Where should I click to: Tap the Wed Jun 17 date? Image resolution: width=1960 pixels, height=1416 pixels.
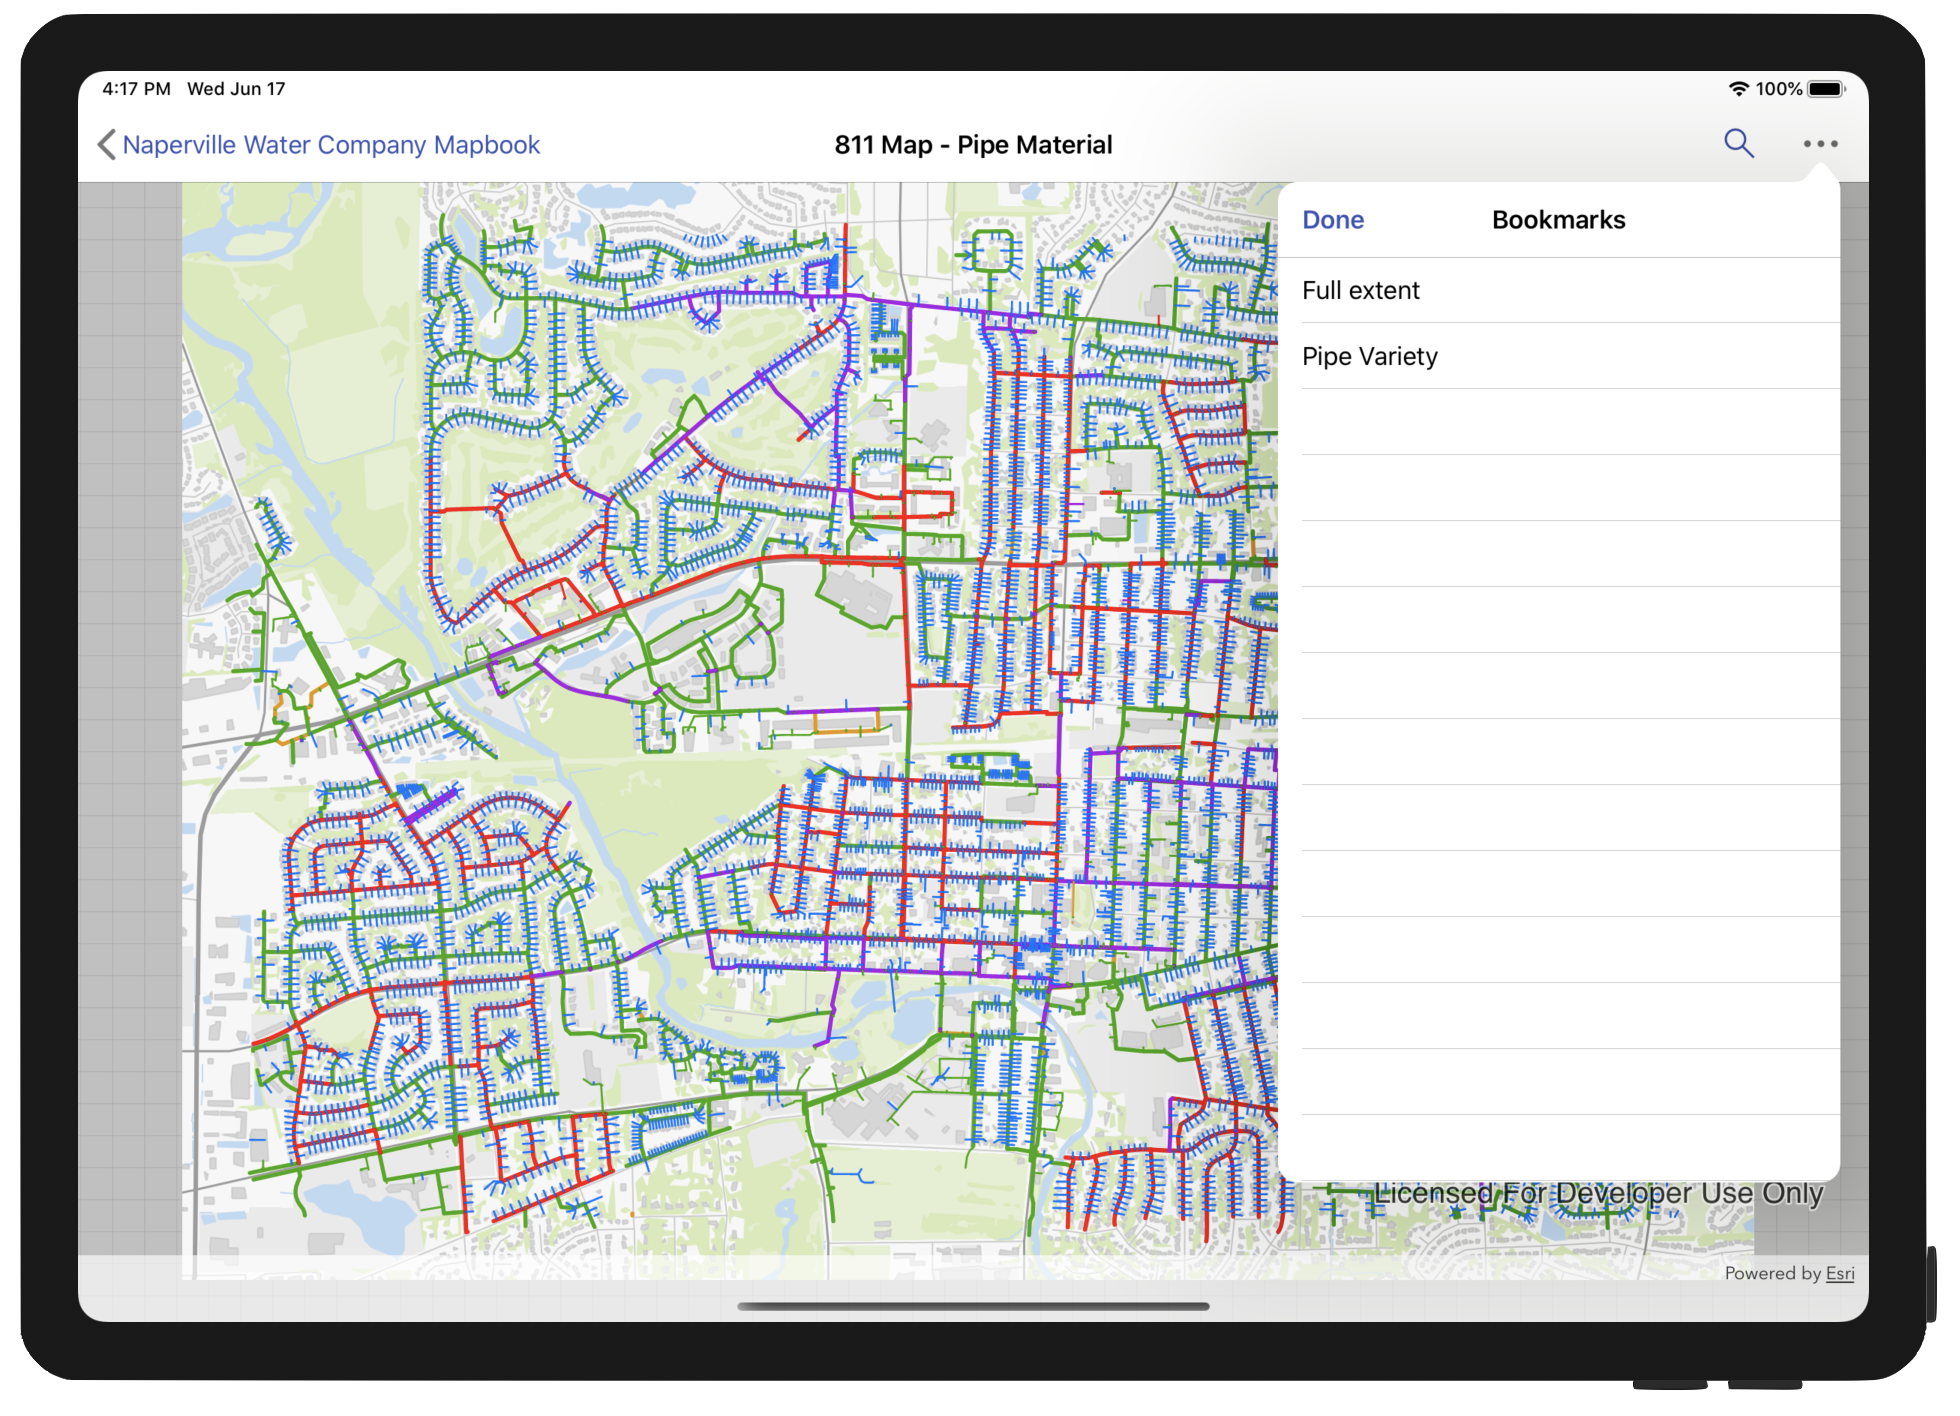click(236, 89)
